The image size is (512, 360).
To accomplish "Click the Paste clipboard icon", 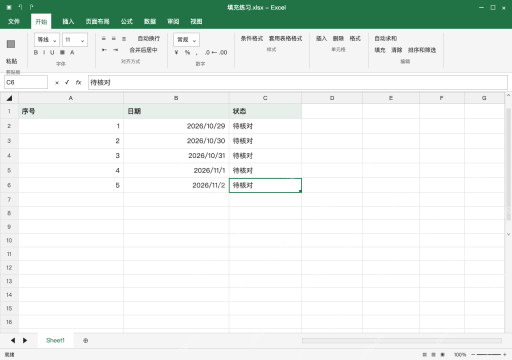I will [11, 44].
